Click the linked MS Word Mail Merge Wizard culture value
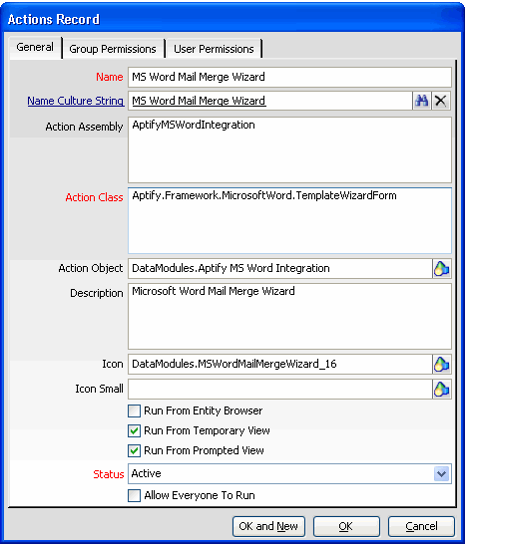This screenshot has height=555, width=528. [199, 101]
